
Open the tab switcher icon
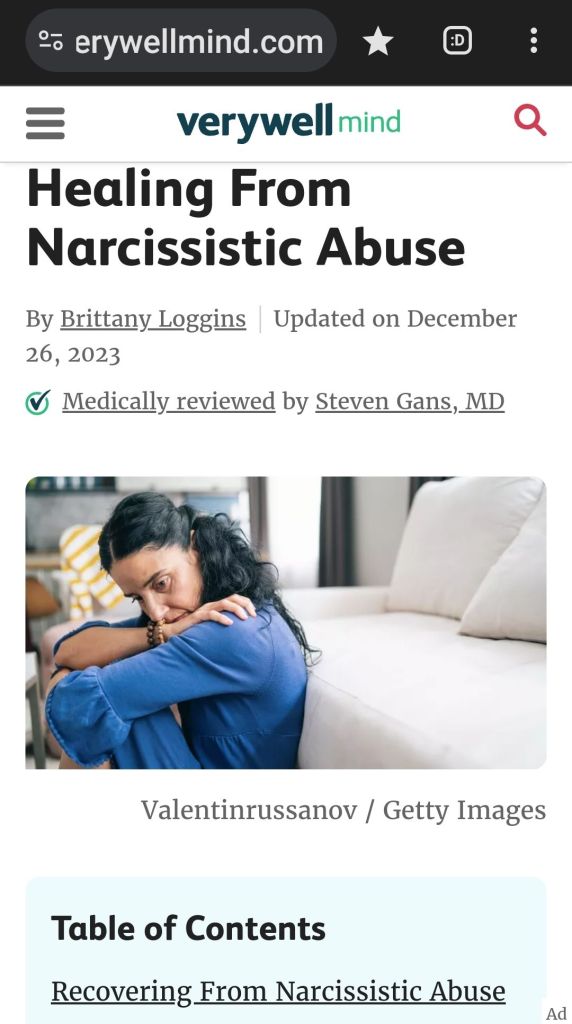(x=457, y=41)
